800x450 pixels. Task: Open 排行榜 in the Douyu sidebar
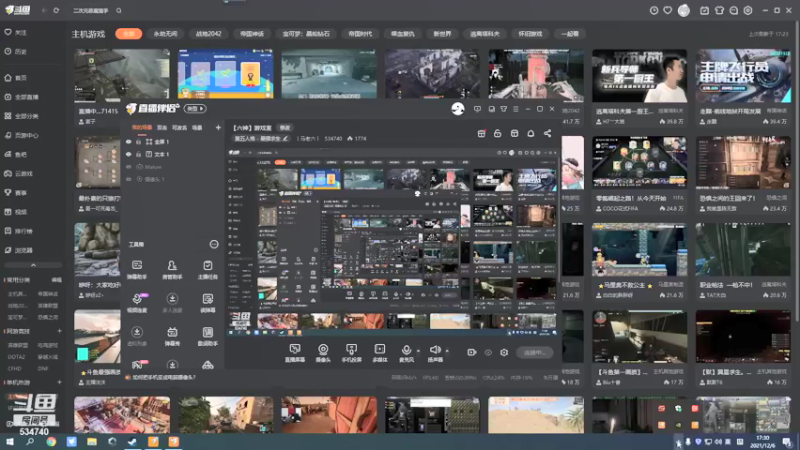23,231
